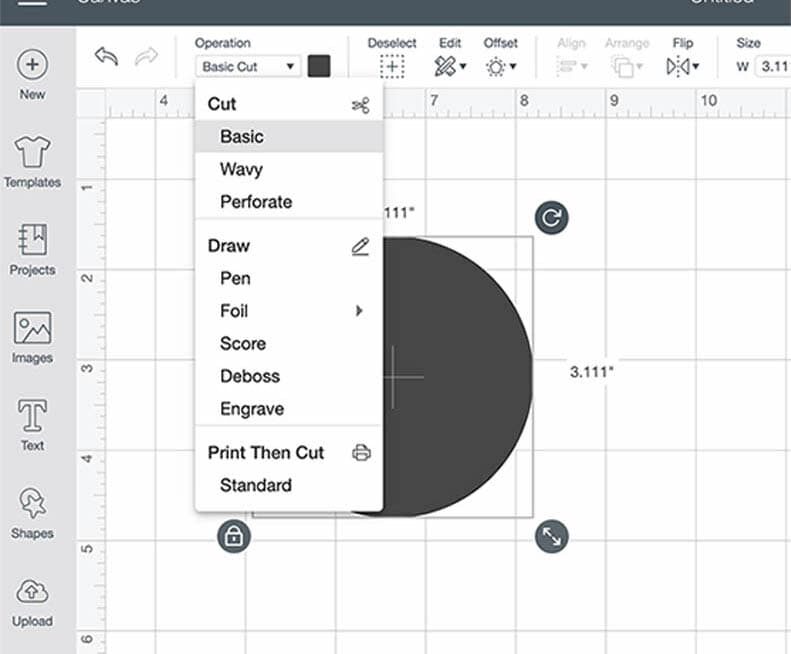Select Standard Print Then Cut
The width and height of the screenshot is (791, 654).
tap(289, 485)
